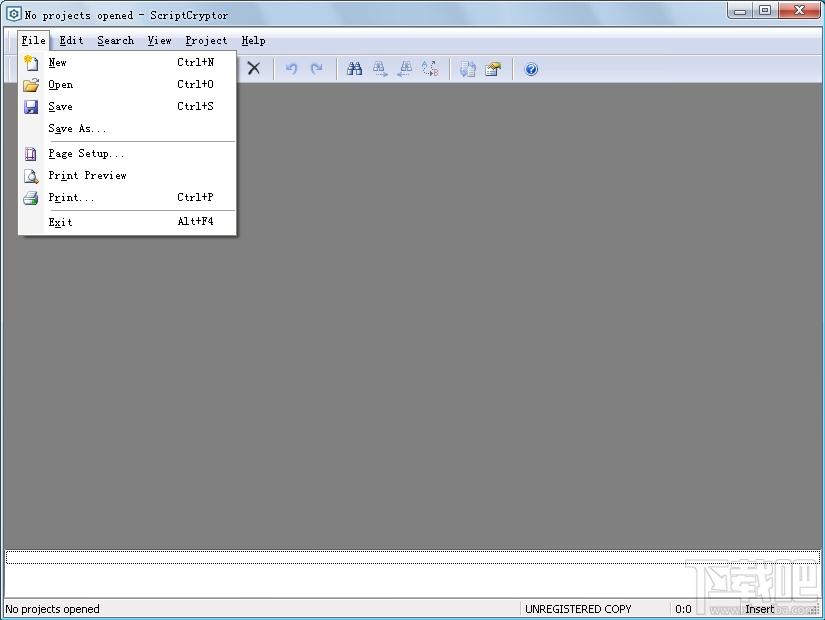
Task: Click the UNREGISTERED COPY status text
Action: (578, 609)
